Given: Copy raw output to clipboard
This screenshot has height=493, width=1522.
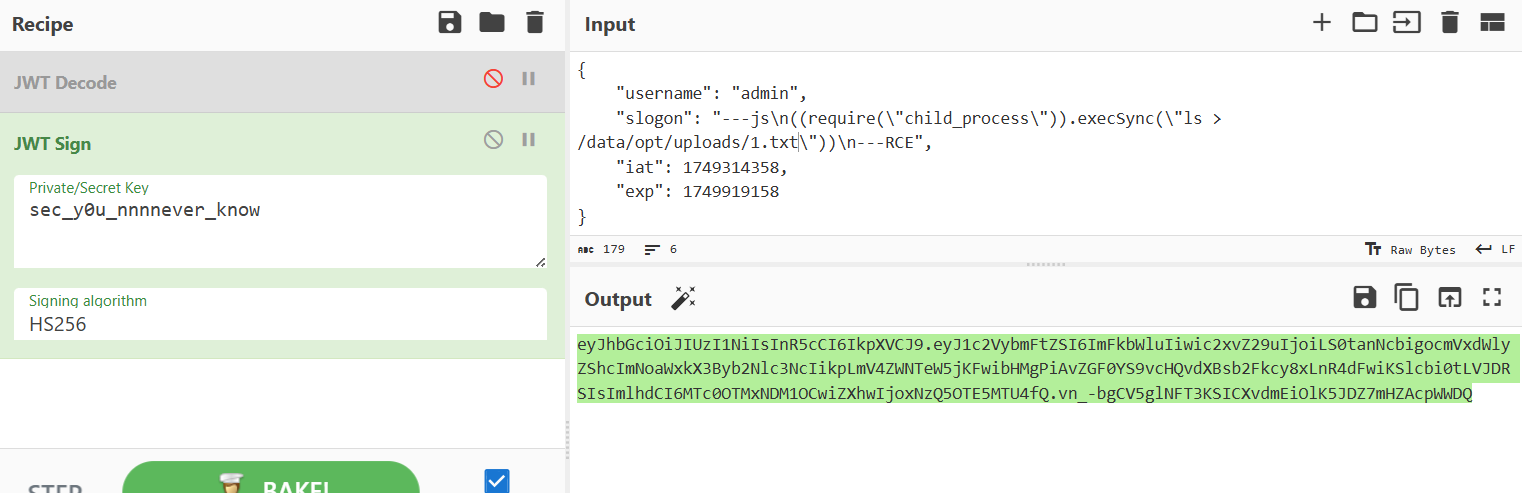Looking at the screenshot, I should coord(1407,297).
